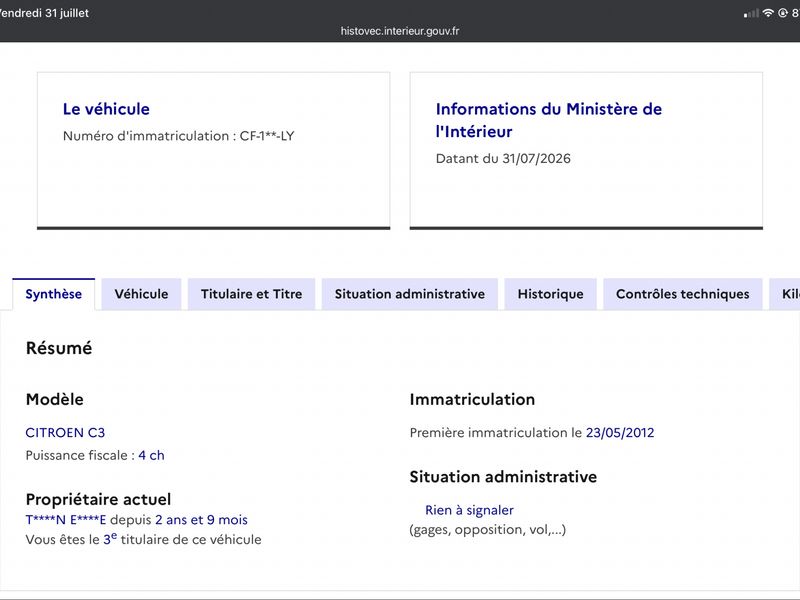Click the 'Rien à signaler' status

(469, 510)
